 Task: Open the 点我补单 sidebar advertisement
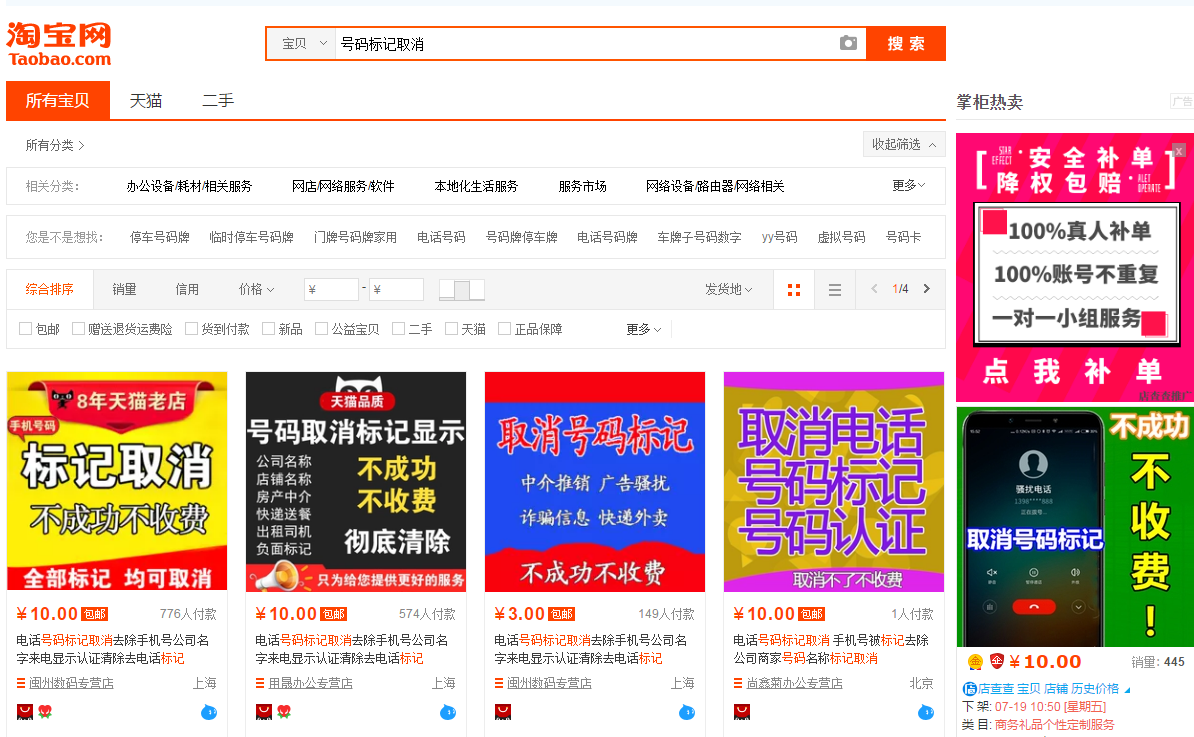click(x=1074, y=267)
